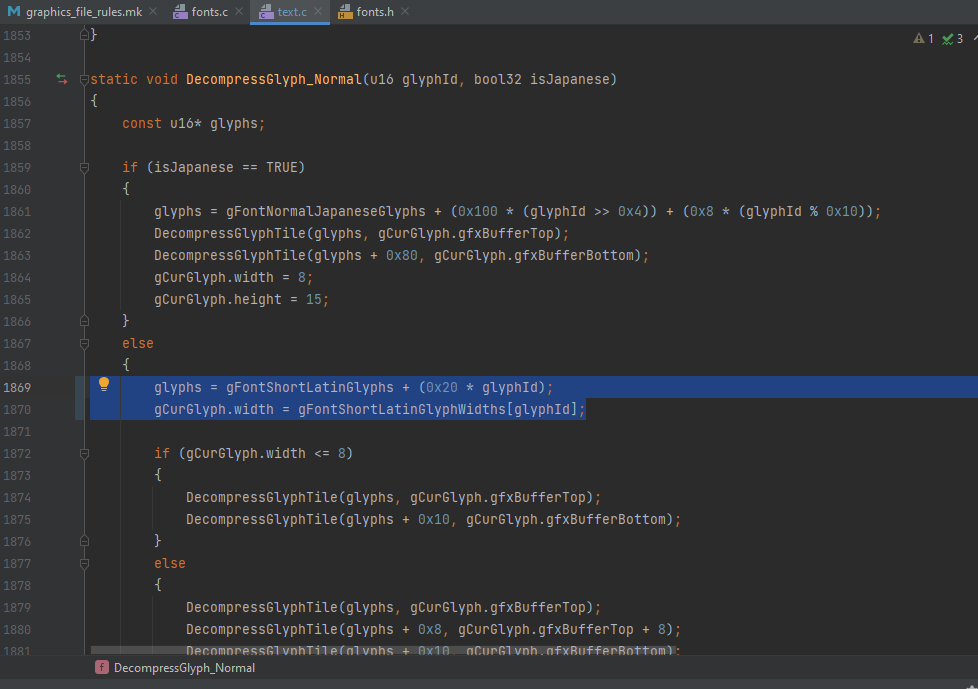Click the header/source switch gutter icon
Image resolution: width=978 pixels, height=689 pixels.
pyautogui.click(x=62, y=79)
